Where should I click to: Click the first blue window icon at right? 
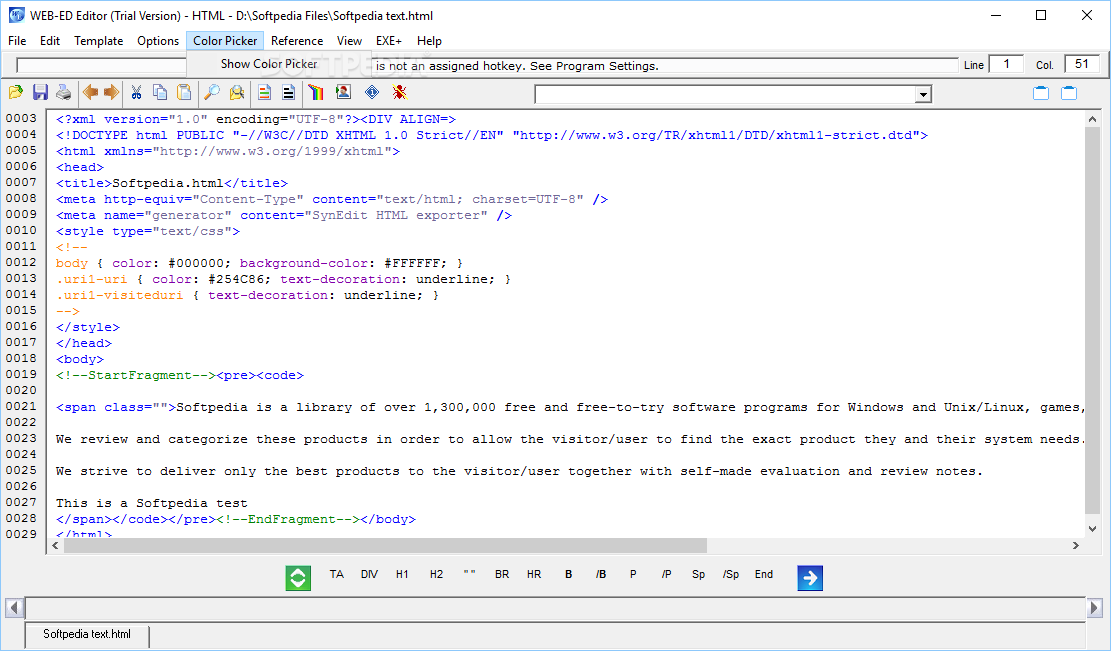(1041, 93)
